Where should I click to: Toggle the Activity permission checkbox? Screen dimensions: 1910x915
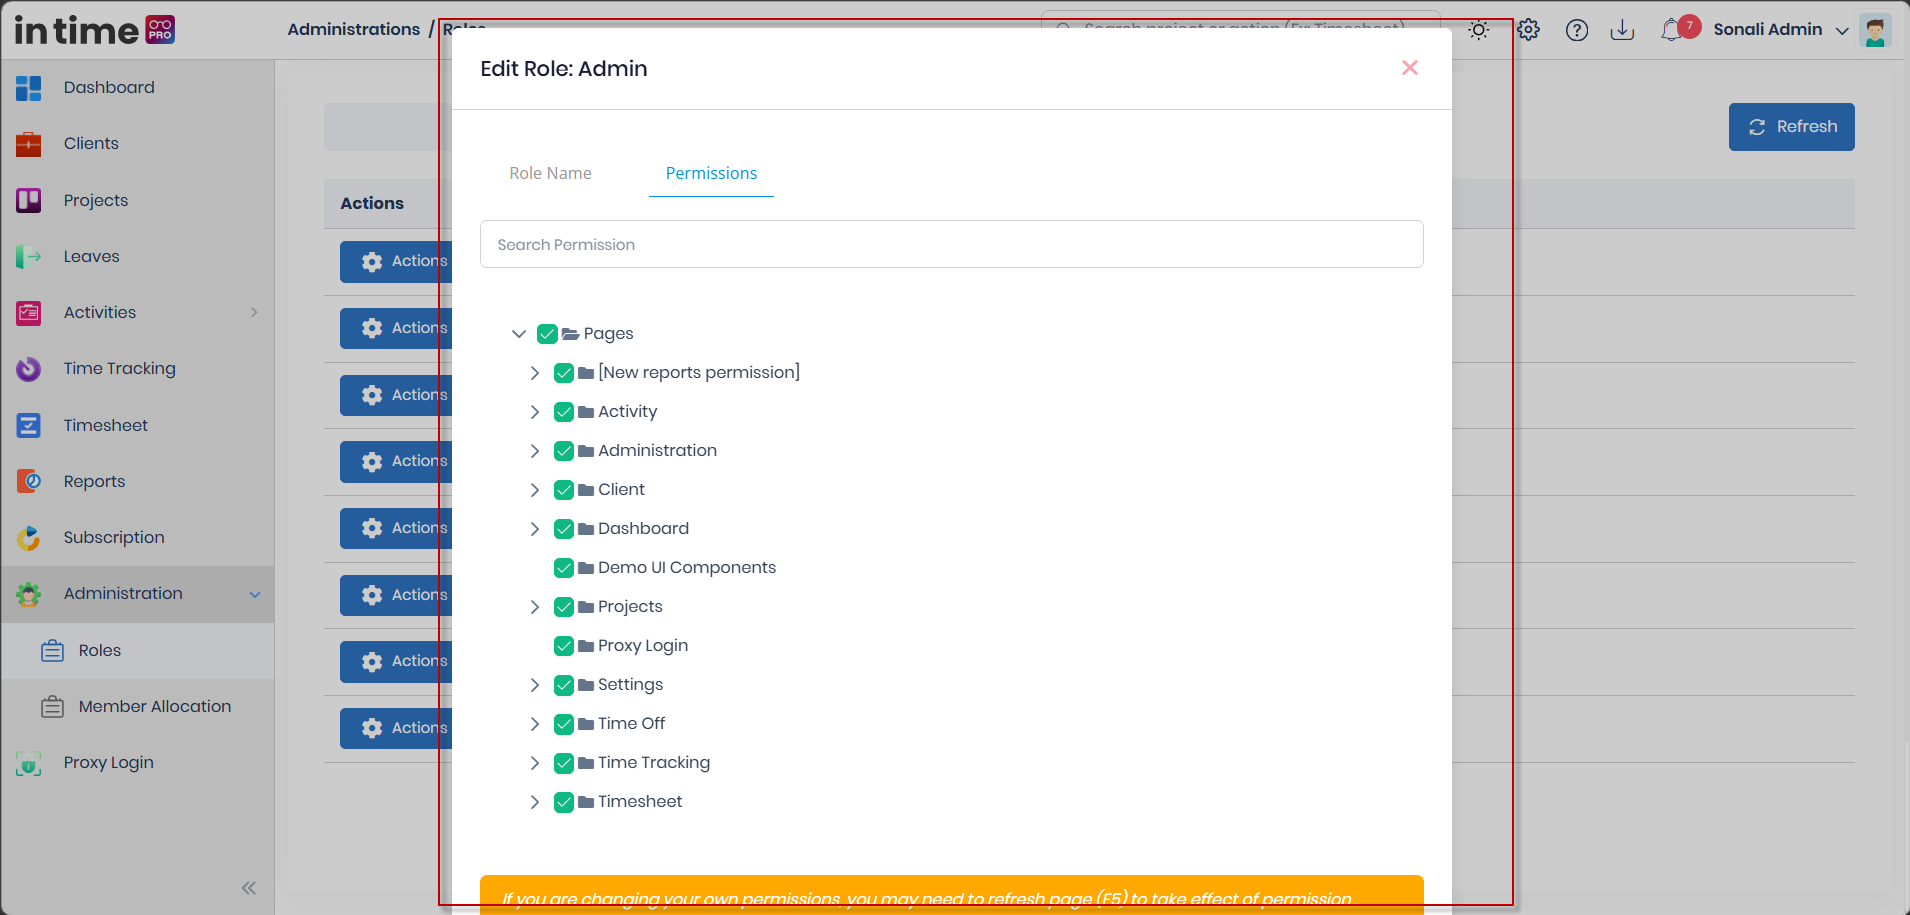click(564, 412)
